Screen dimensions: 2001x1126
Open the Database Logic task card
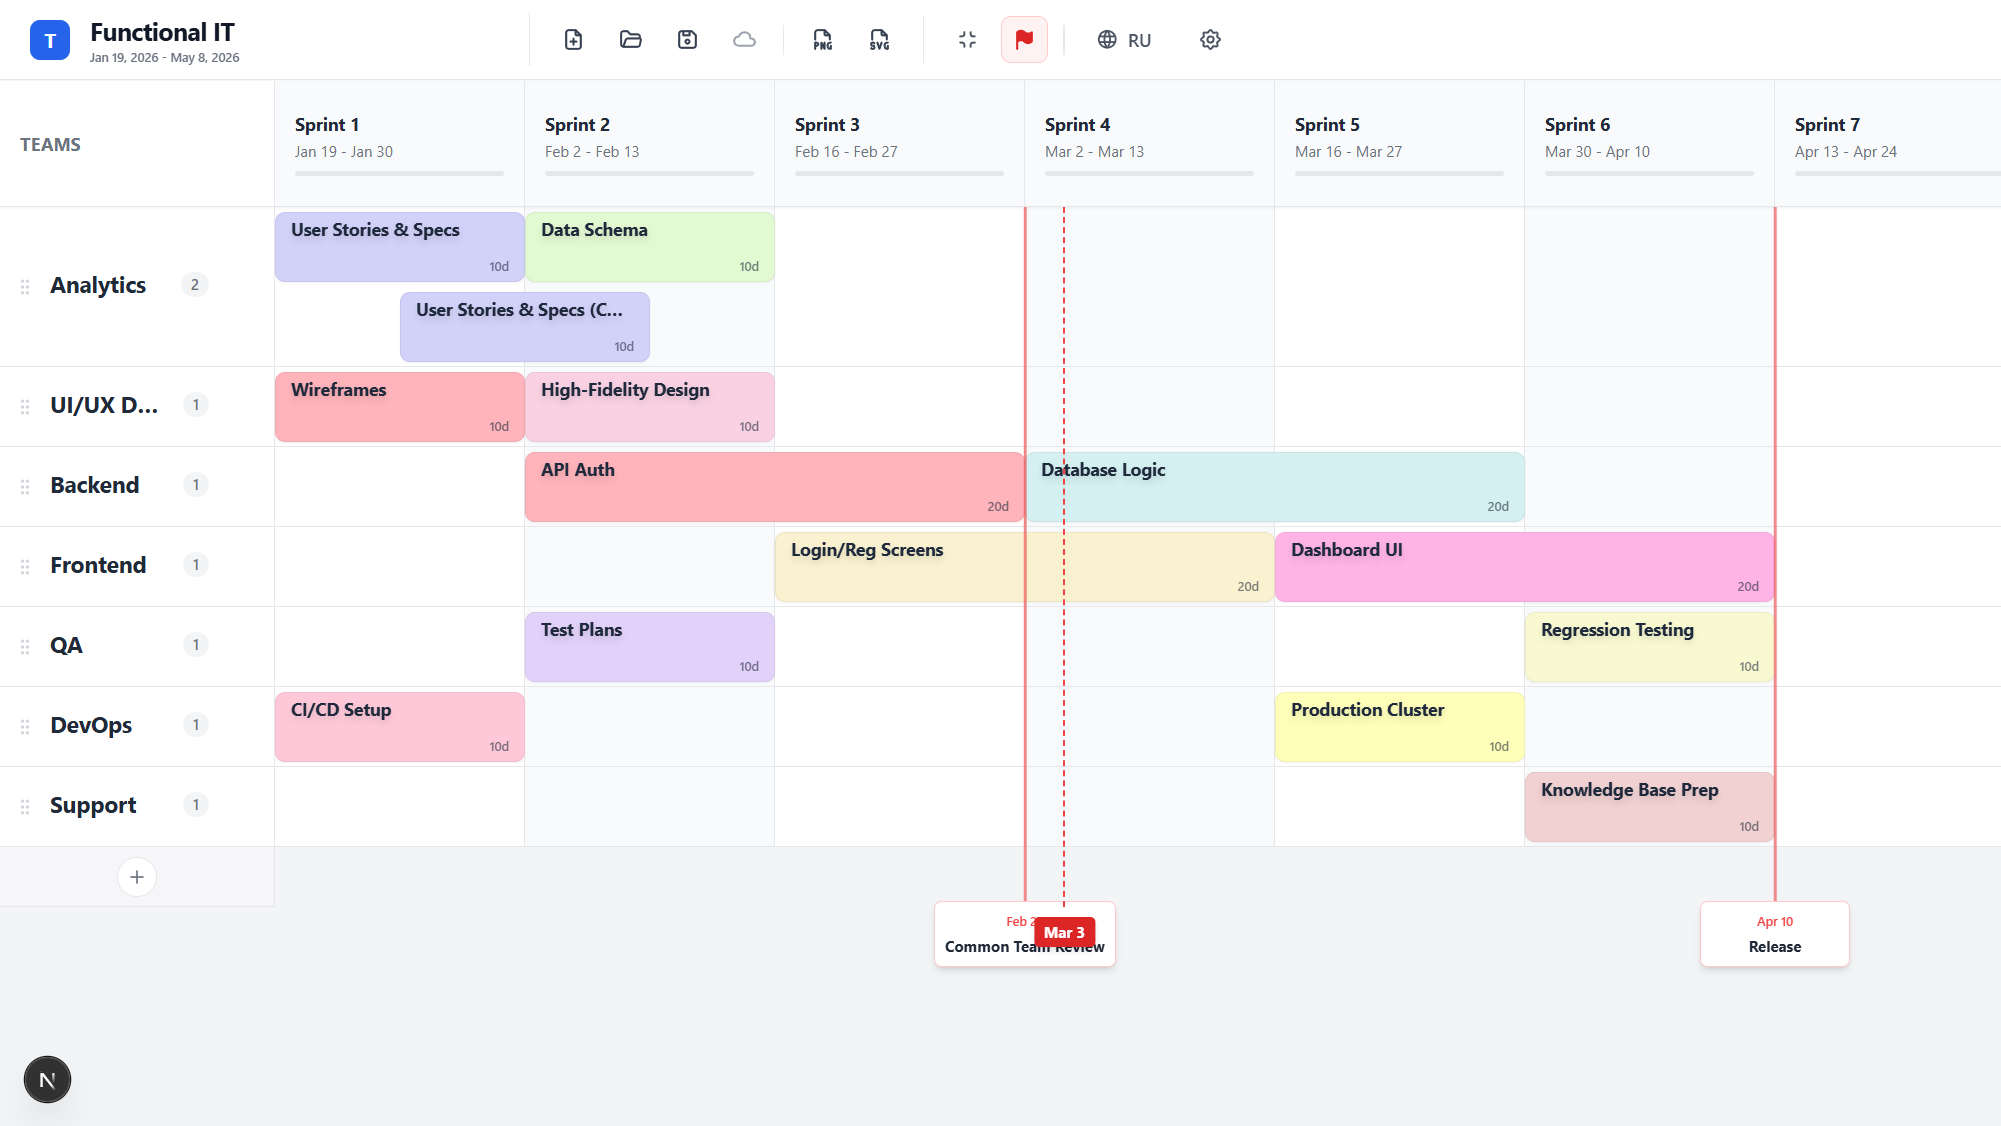click(1276, 487)
